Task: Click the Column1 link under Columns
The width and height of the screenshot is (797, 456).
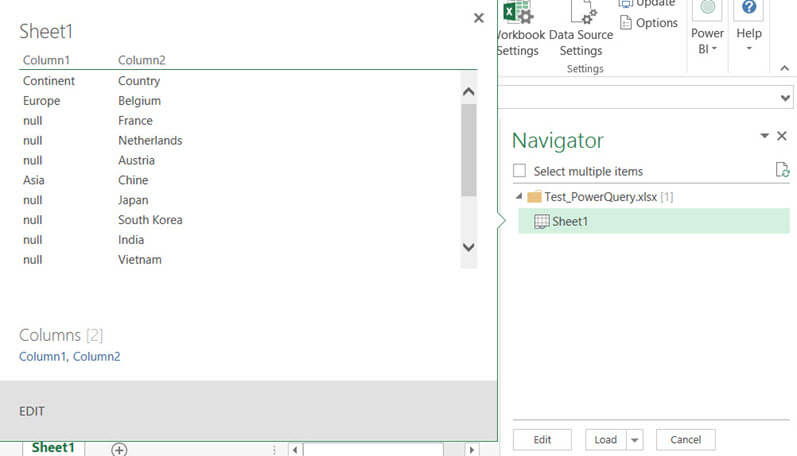Action: point(42,356)
